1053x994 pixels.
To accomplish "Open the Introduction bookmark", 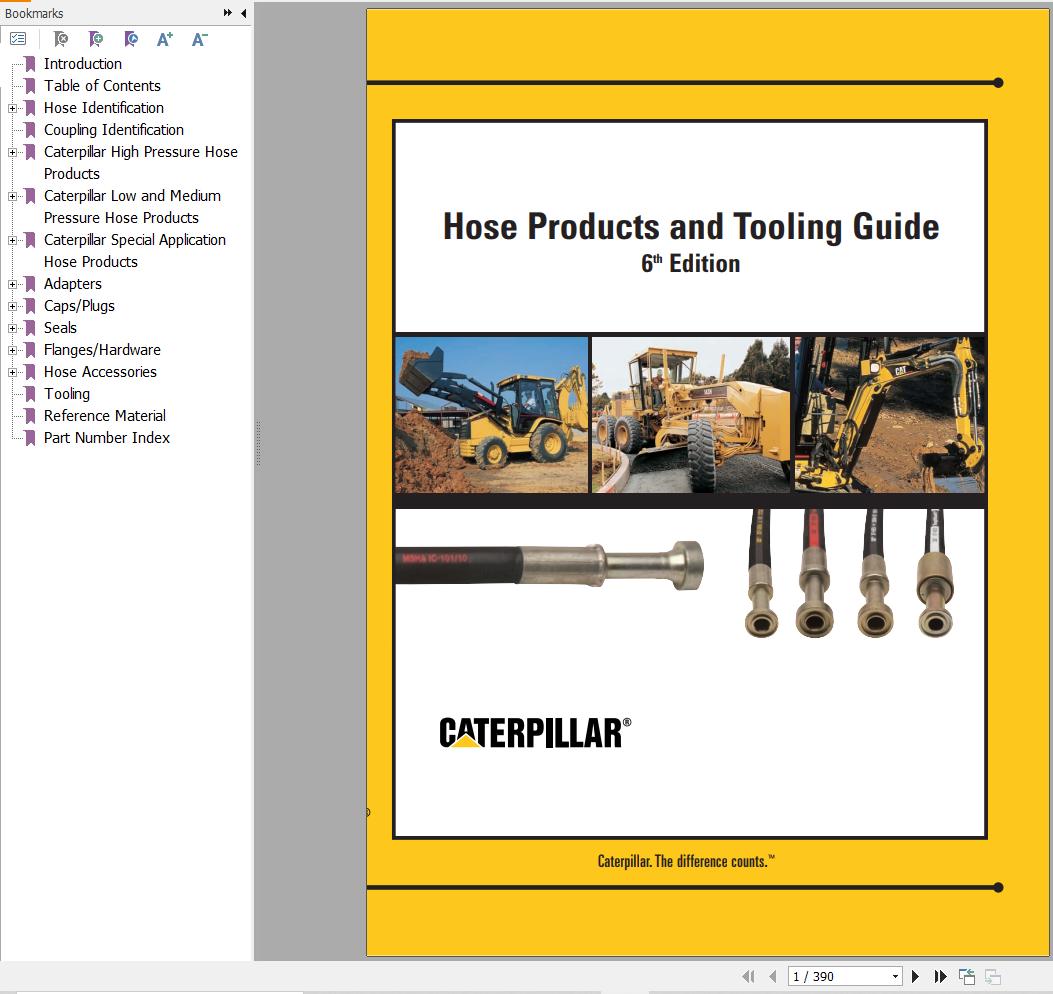I will click(x=83, y=64).
